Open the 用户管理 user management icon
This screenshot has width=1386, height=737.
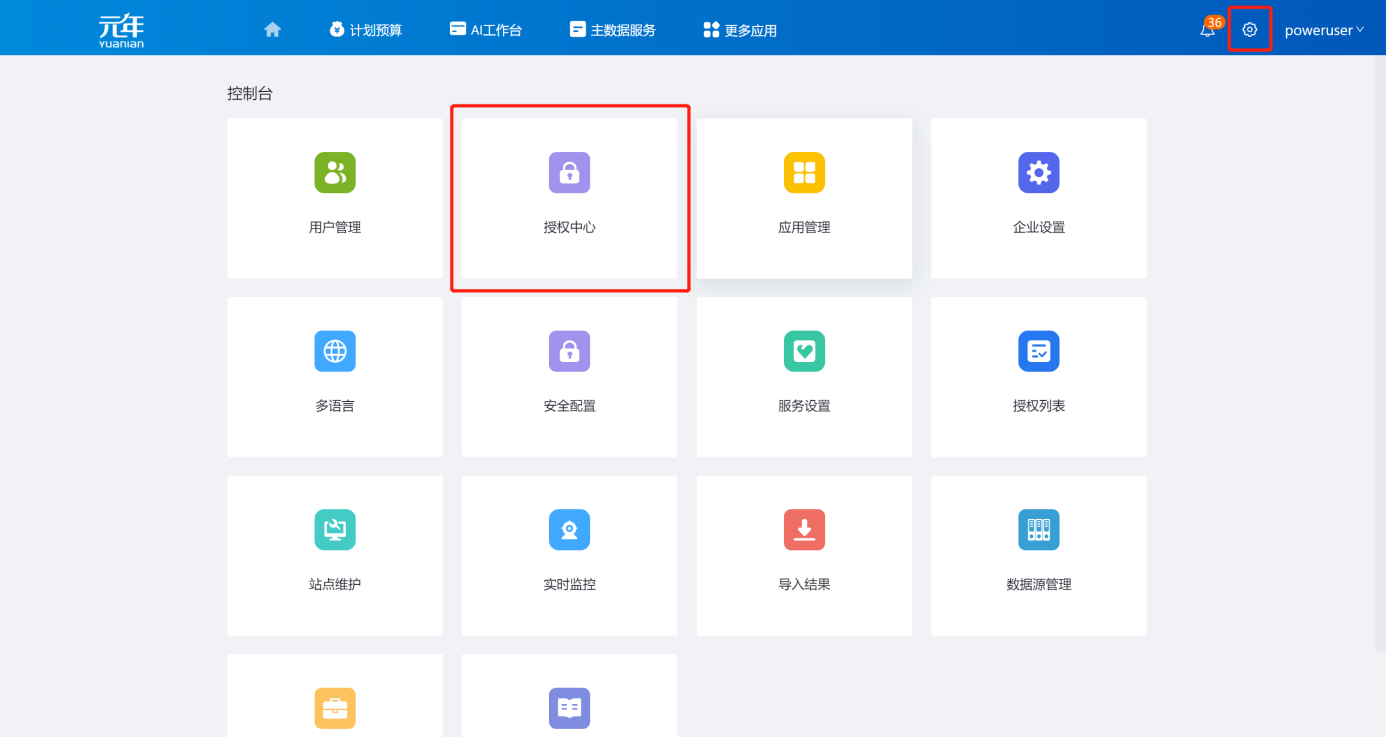coord(335,173)
